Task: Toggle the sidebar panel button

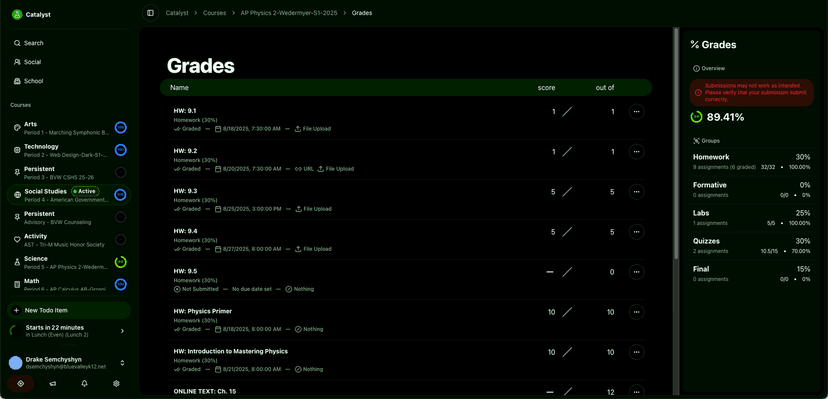Action: (x=150, y=13)
